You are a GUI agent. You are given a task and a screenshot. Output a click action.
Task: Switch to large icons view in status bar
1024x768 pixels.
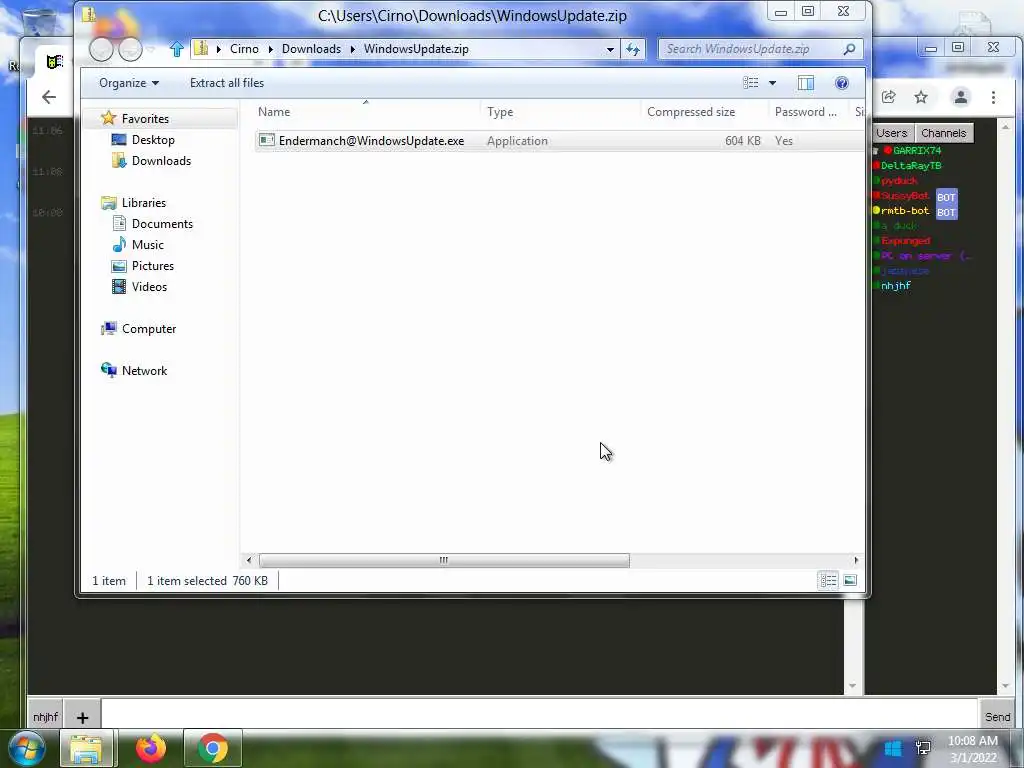pyautogui.click(x=850, y=581)
